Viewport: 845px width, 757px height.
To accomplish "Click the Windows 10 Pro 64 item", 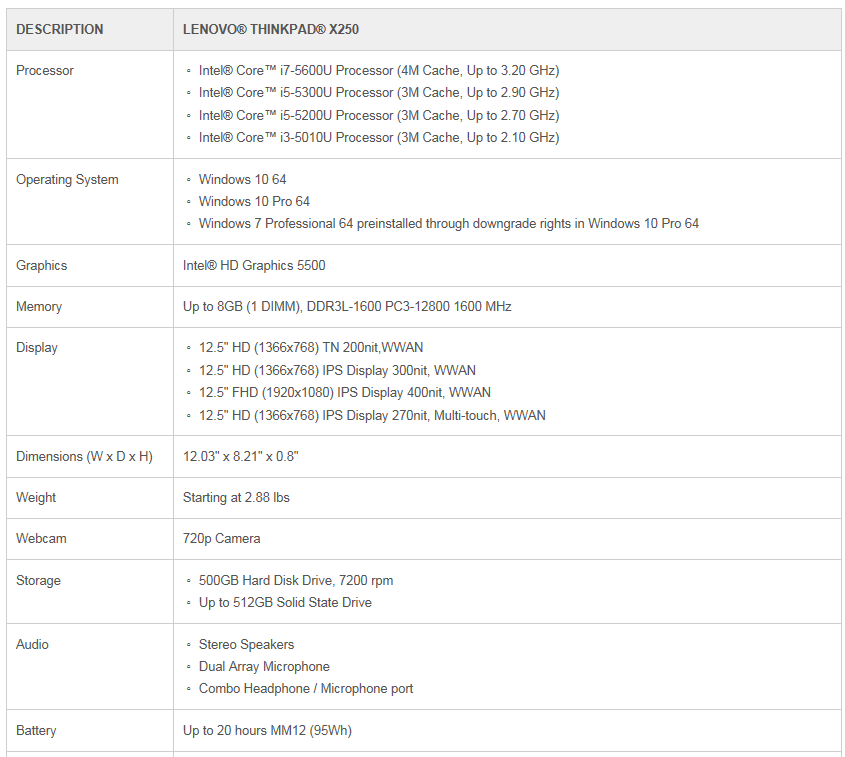I will pyautogui.click(x=254, y=202).
